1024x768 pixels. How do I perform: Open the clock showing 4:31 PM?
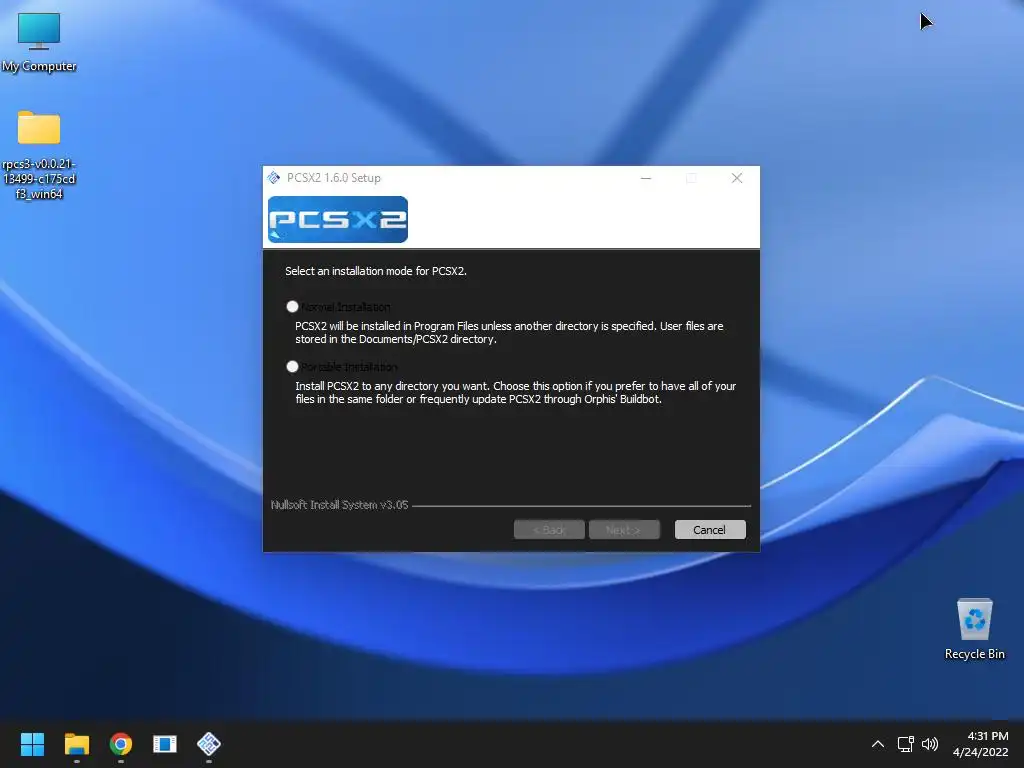tap(980, 744)
